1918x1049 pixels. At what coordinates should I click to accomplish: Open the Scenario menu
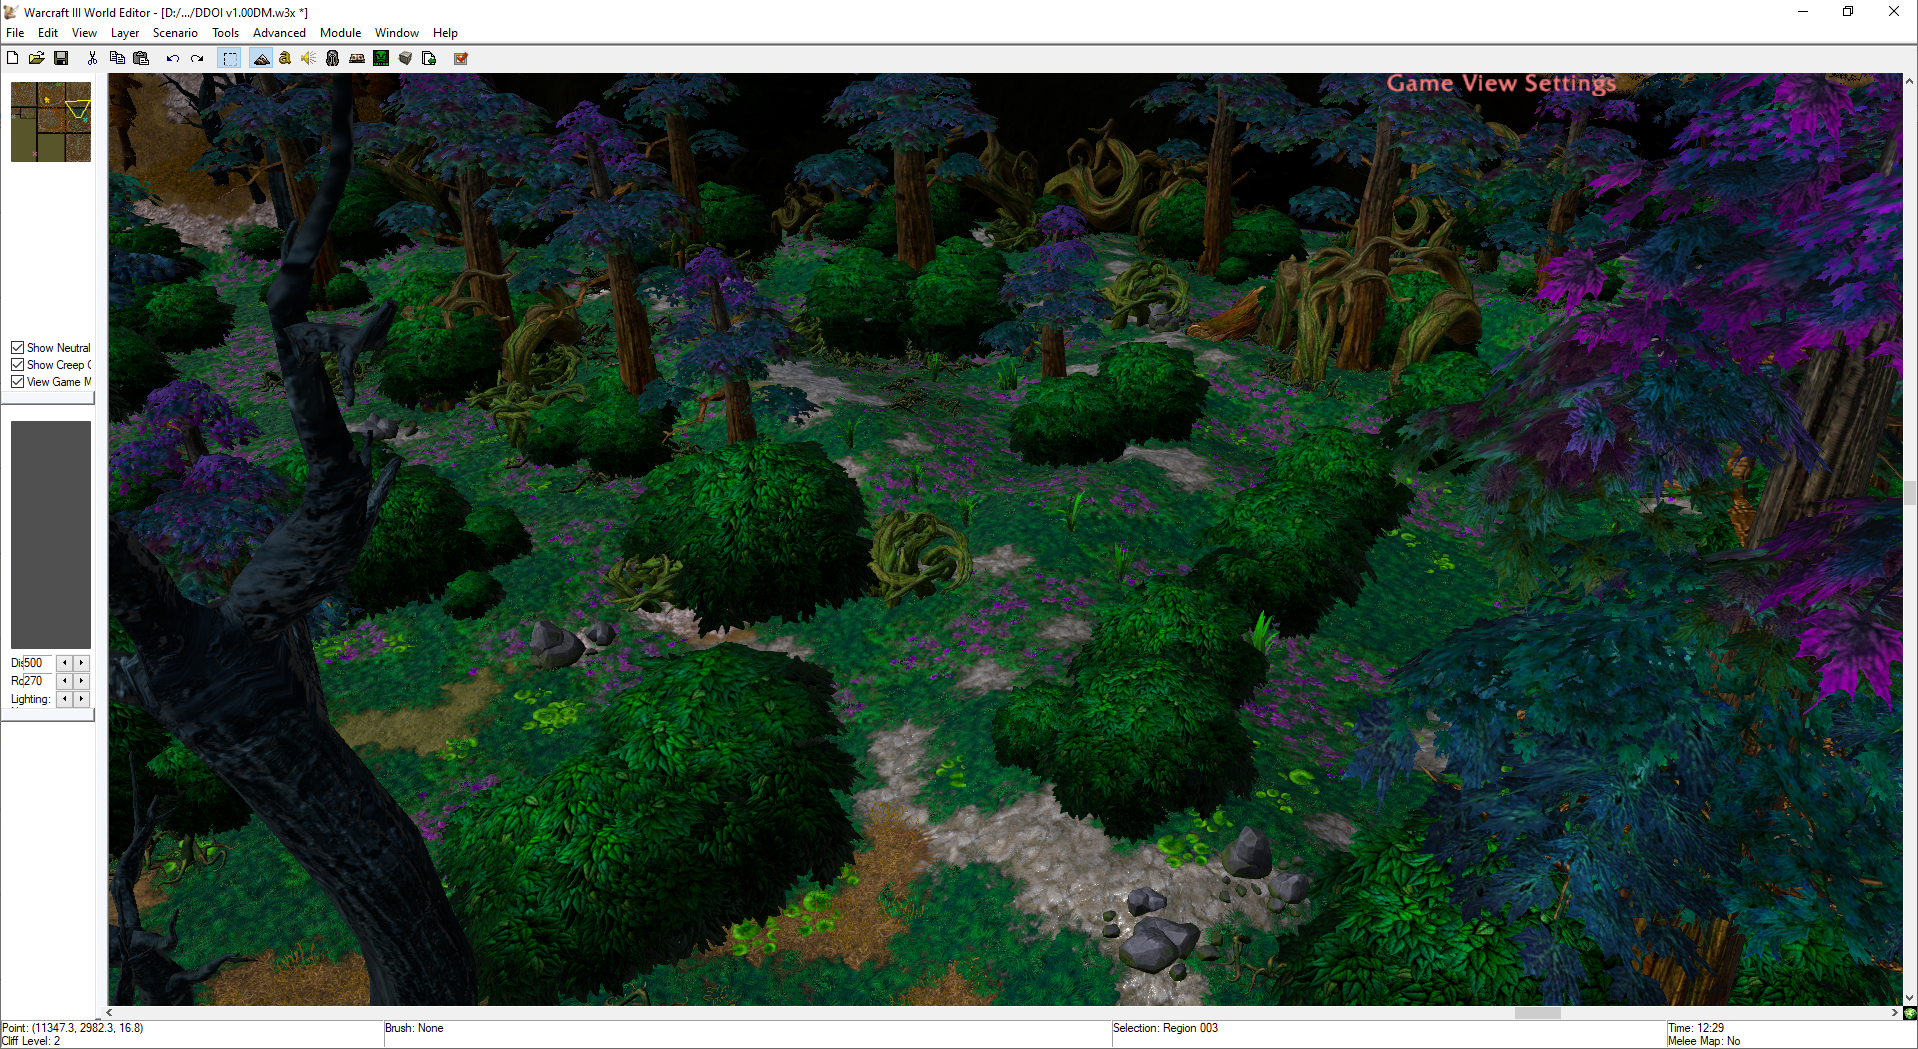(x=175, y=33)
